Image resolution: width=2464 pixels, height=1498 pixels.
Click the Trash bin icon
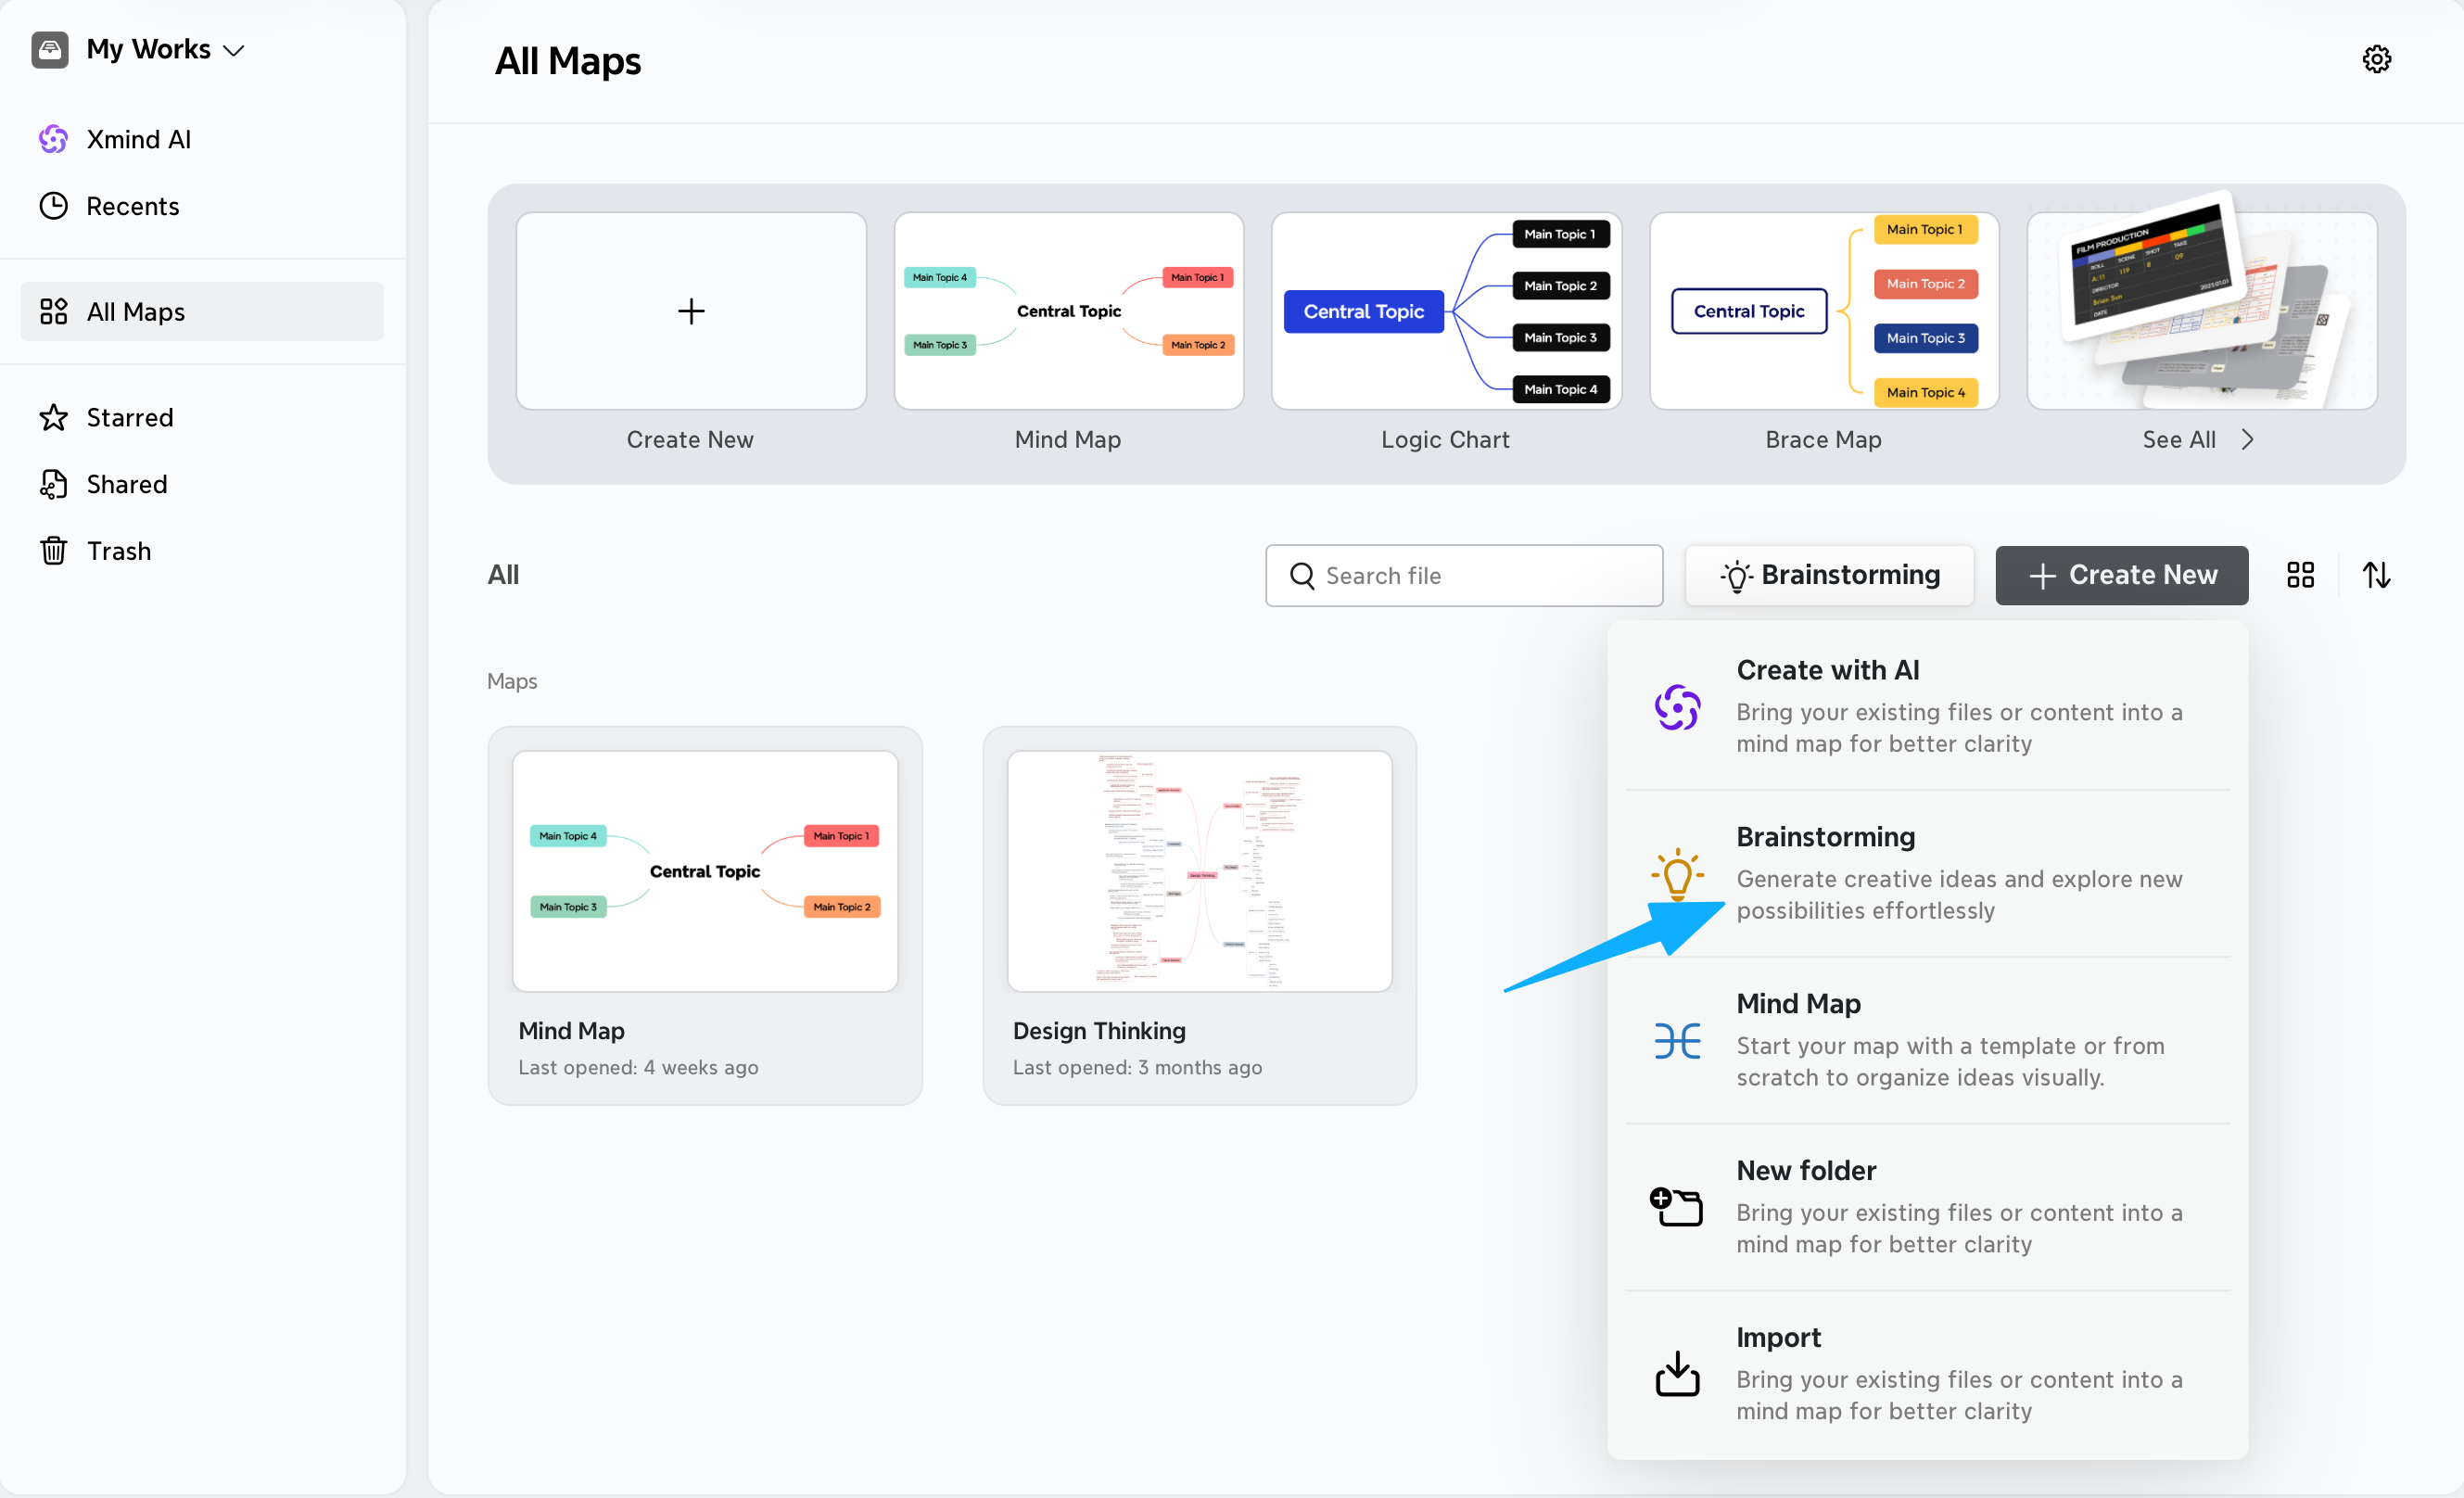click(53, 551)
